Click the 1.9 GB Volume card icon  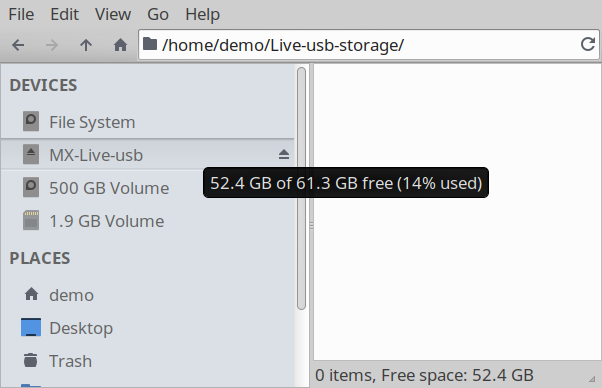(31, 220)
